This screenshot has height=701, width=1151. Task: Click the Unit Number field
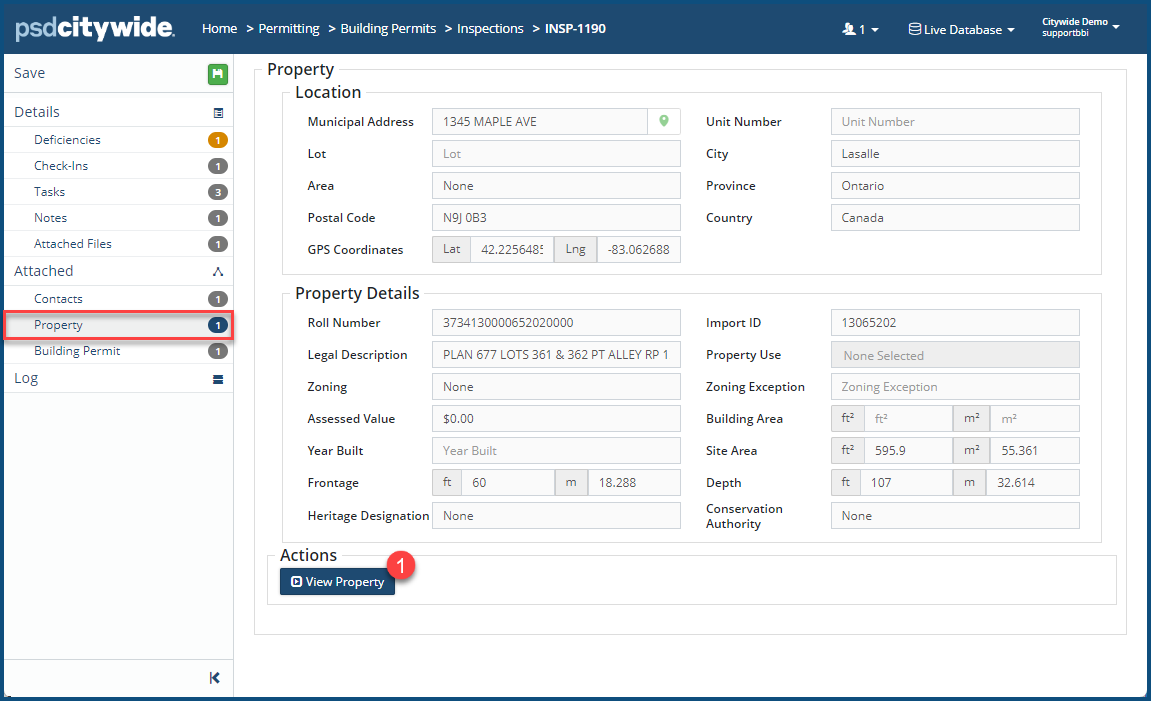tap(955, 121)
